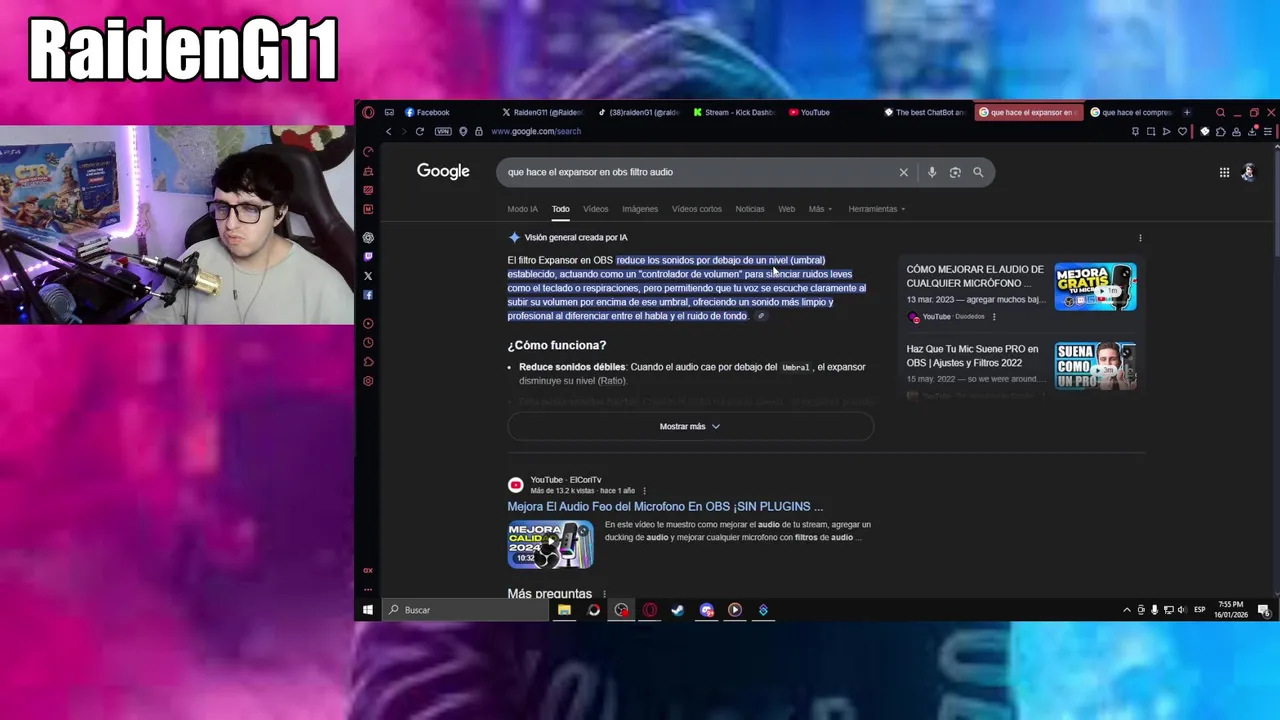
Task: Click Google microphone voice search icon
Action: coord(931,172)
